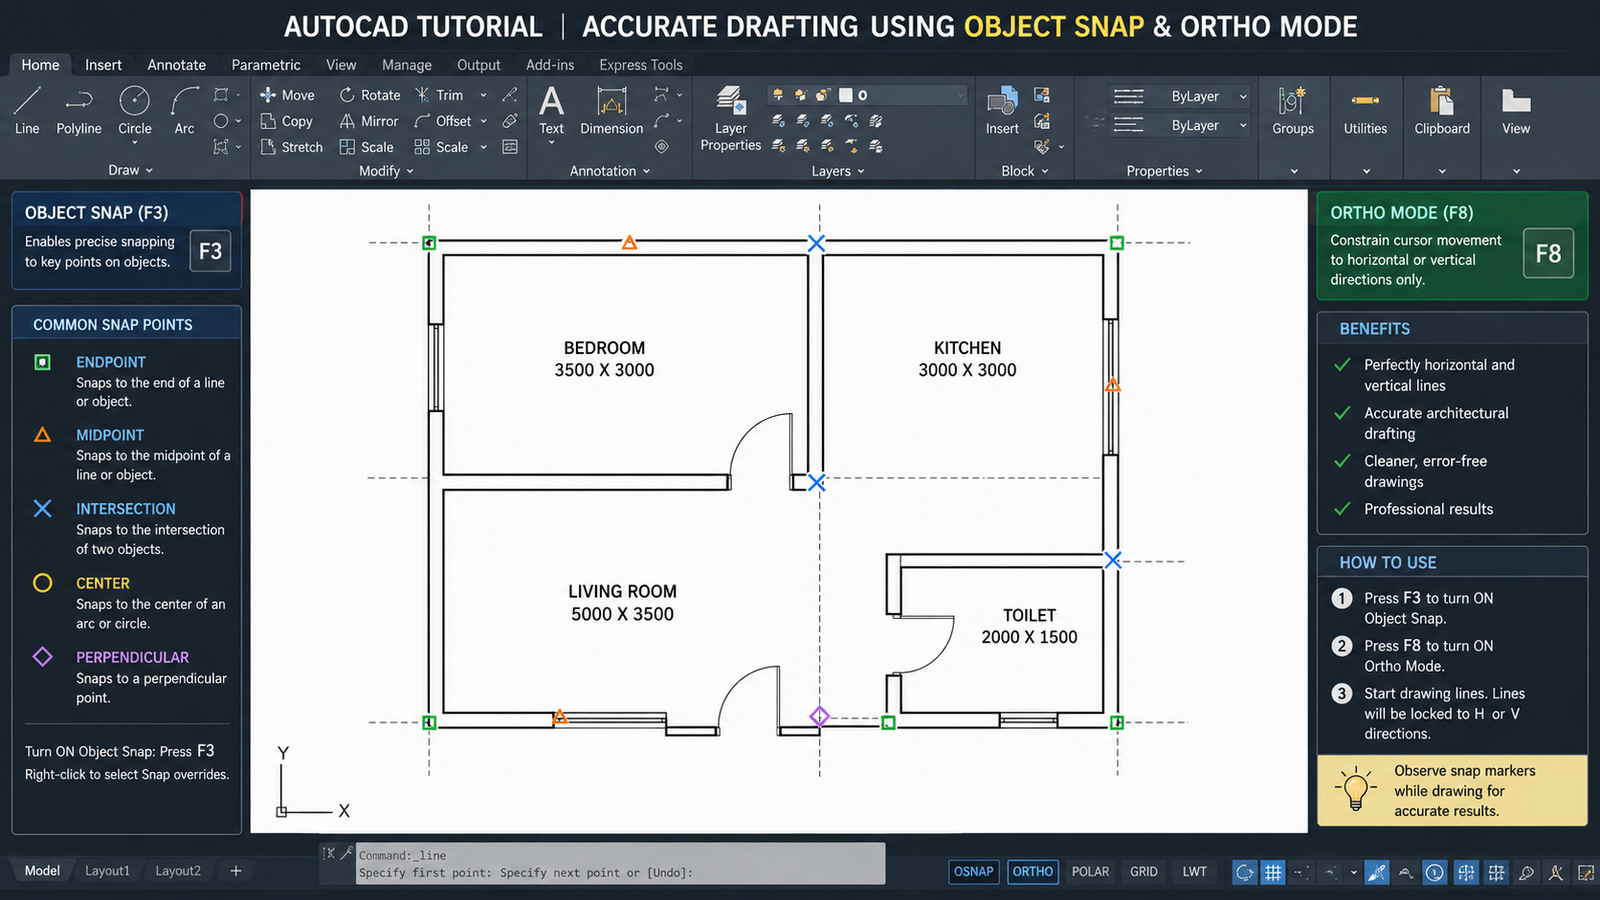Toggle the circled-one icon in status bar

point(1435,872)
